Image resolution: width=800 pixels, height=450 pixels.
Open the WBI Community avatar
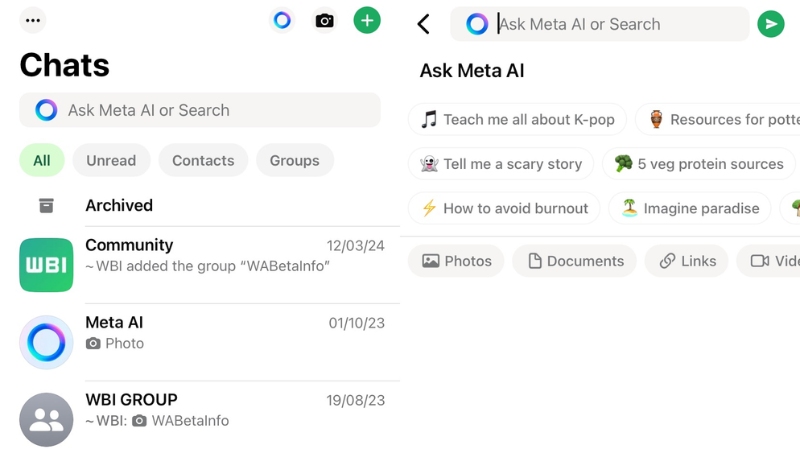pyautogui.click(x=46, y=265)
